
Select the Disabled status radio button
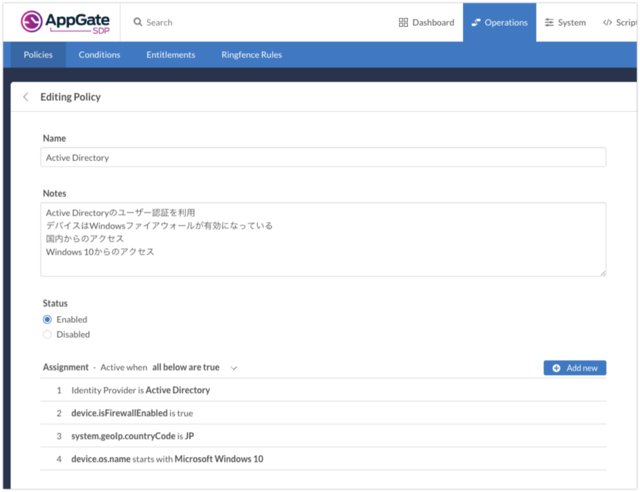(47, 334)
